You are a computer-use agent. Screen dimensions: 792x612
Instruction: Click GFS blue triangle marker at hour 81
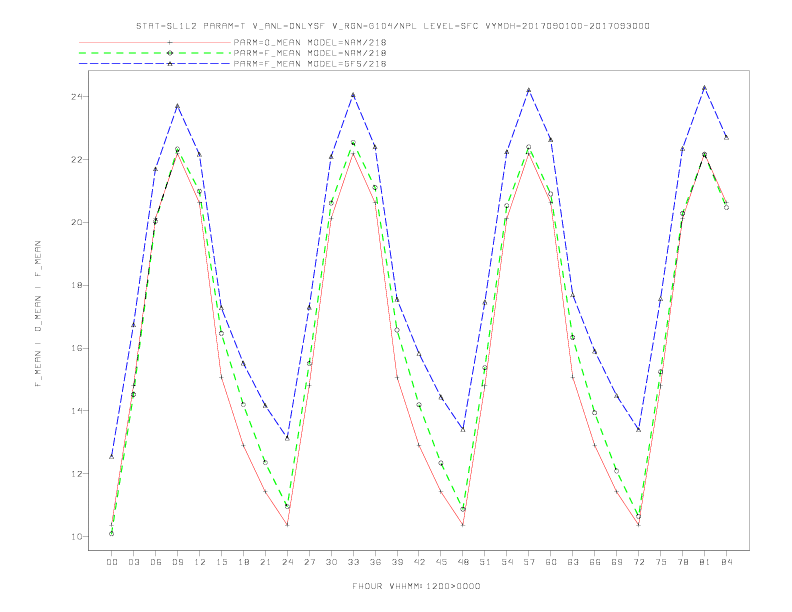pyautogui.click(x=705, y=88)
